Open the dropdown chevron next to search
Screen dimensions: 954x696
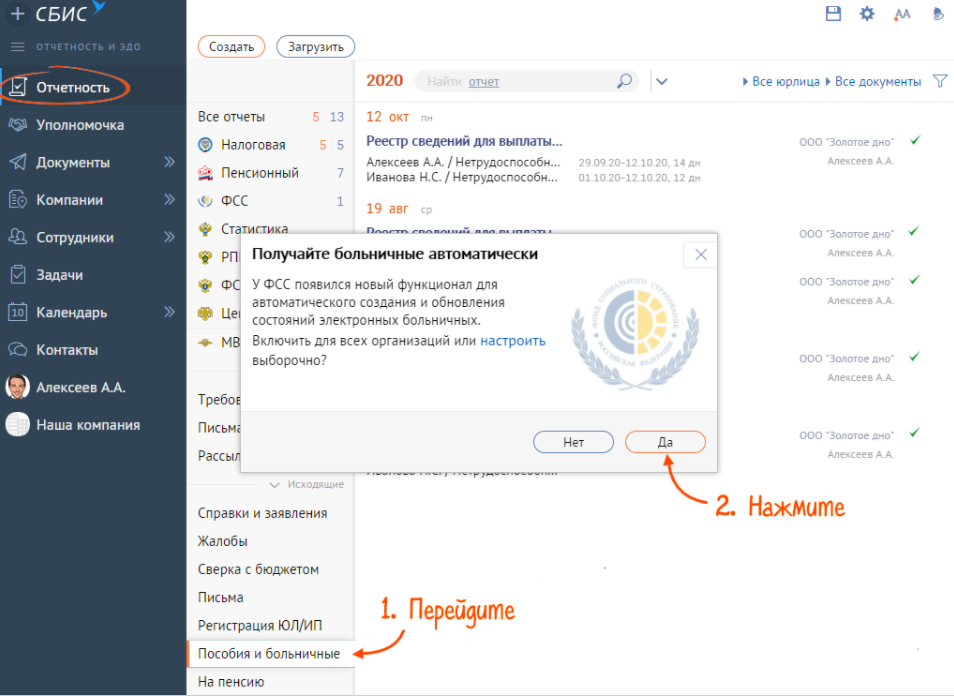coord(661,82)
